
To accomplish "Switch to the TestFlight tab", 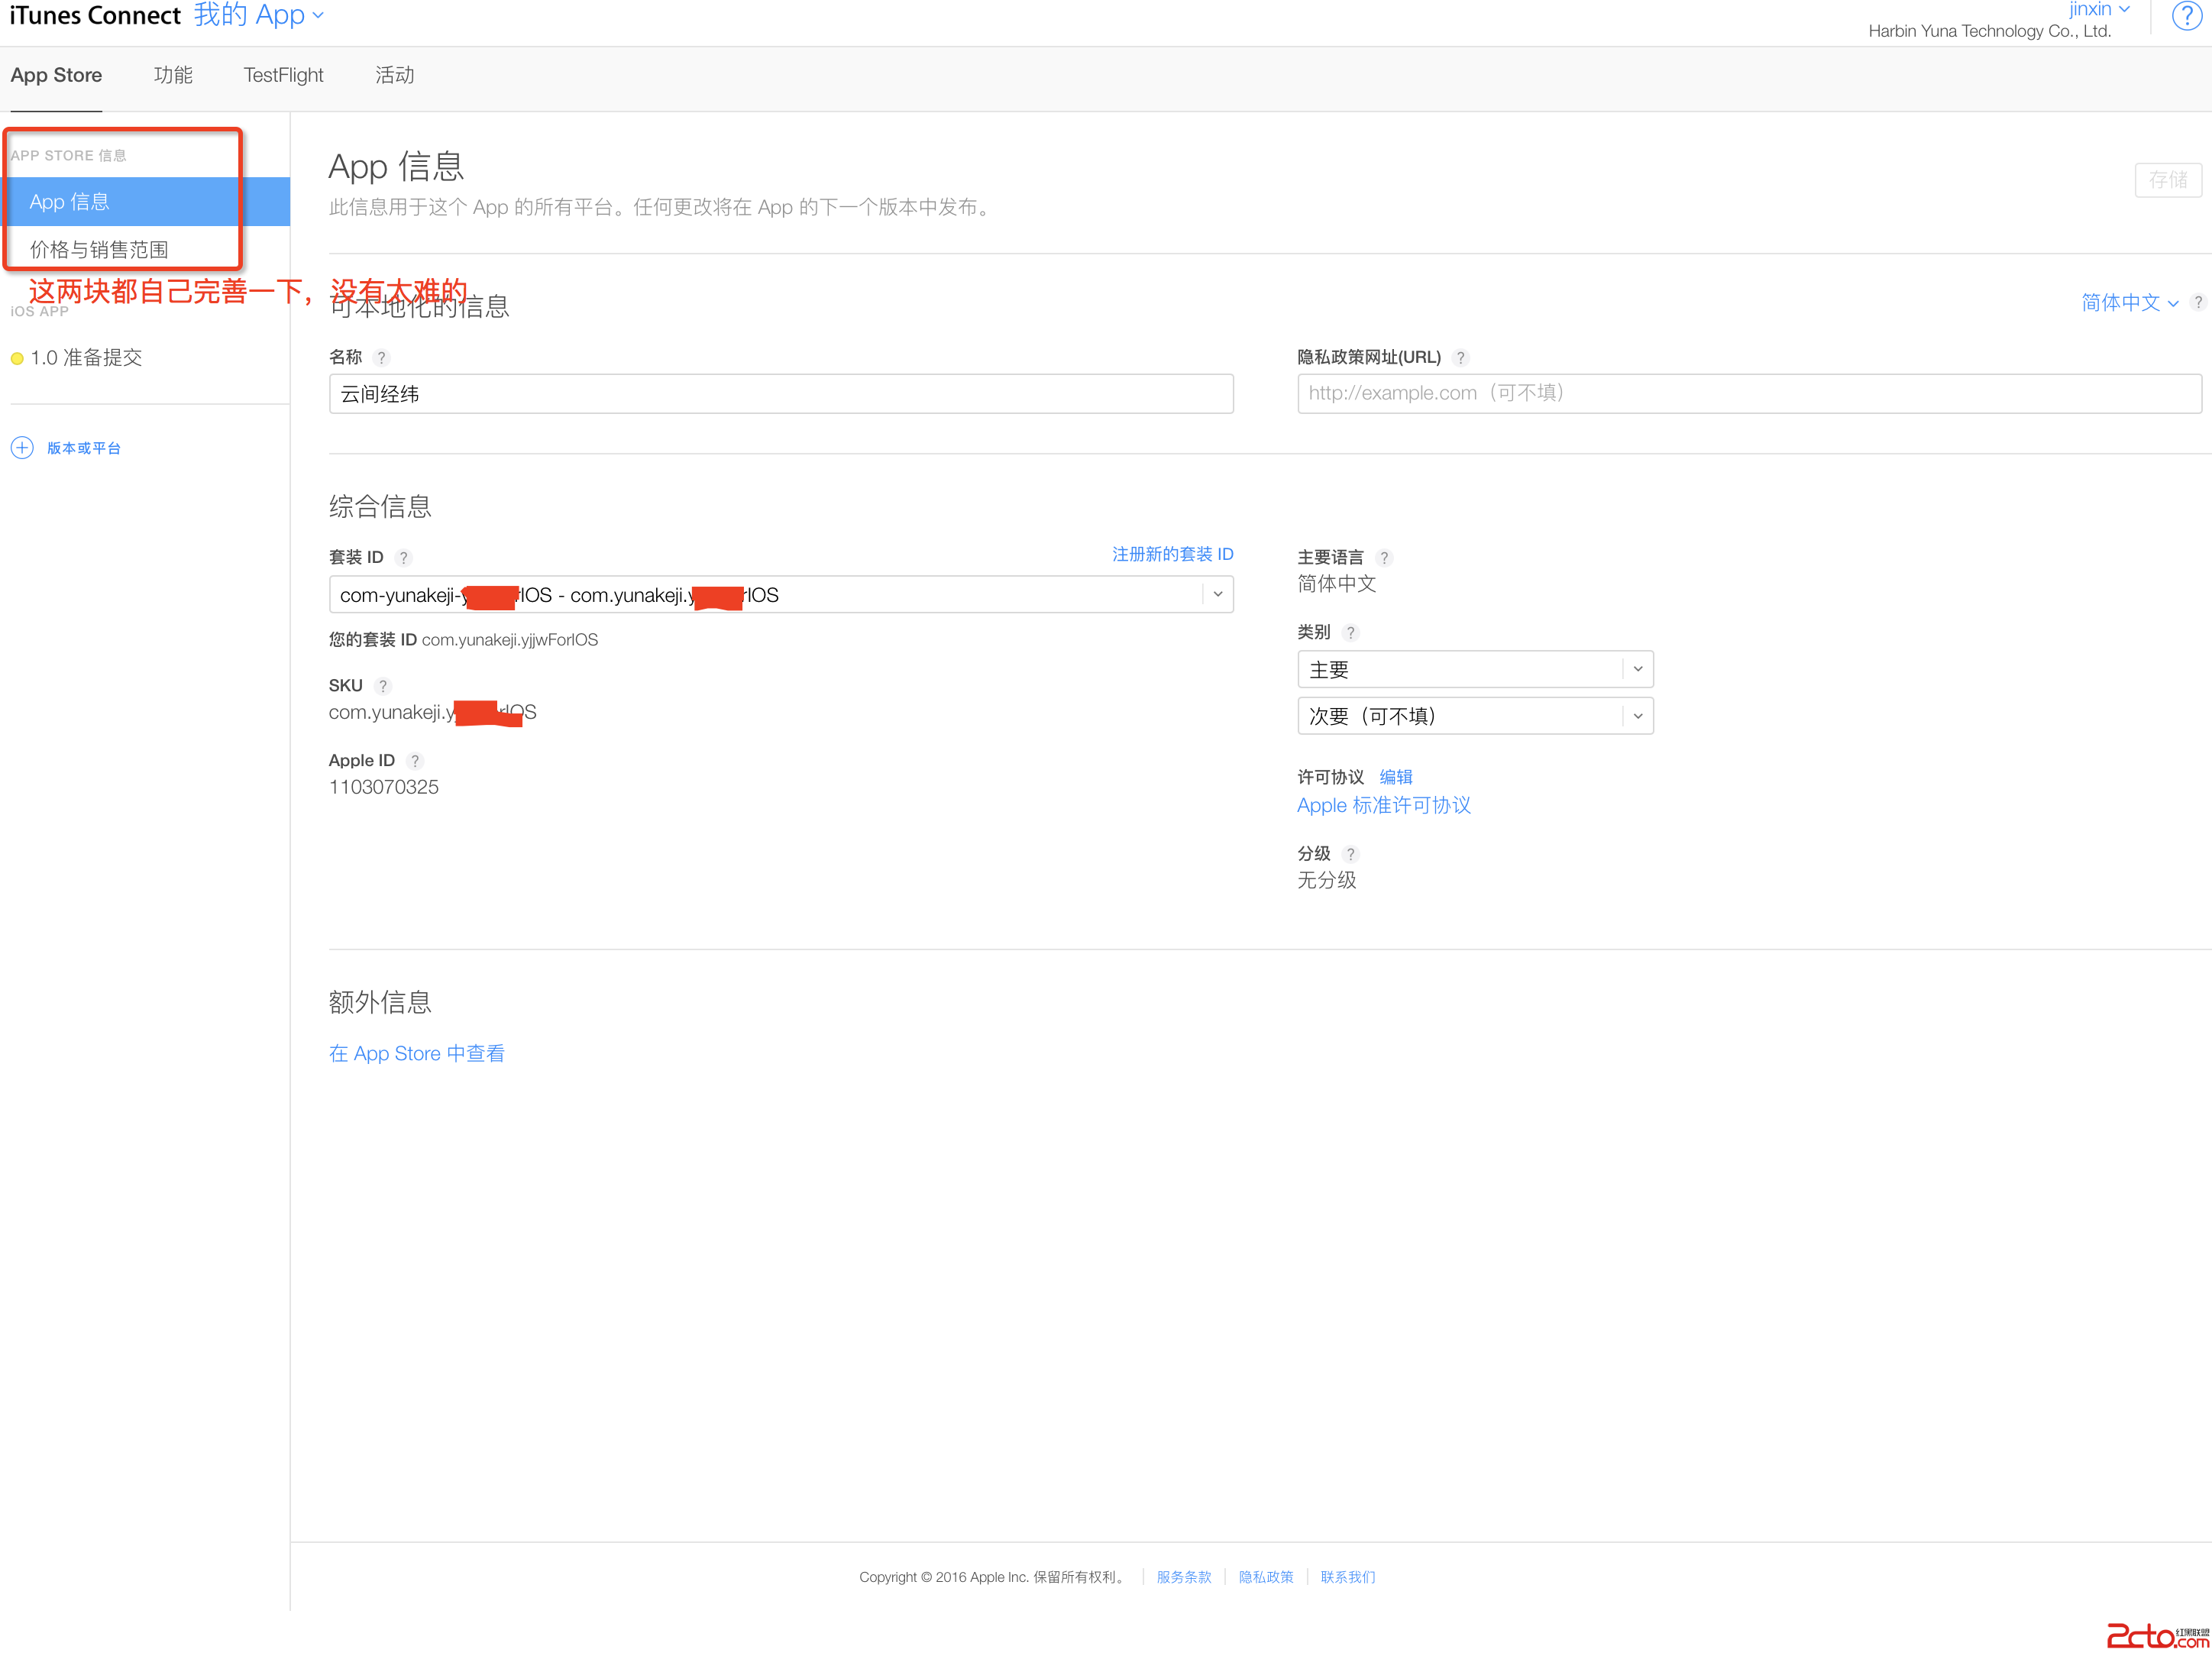I will (x=283, y=76).
